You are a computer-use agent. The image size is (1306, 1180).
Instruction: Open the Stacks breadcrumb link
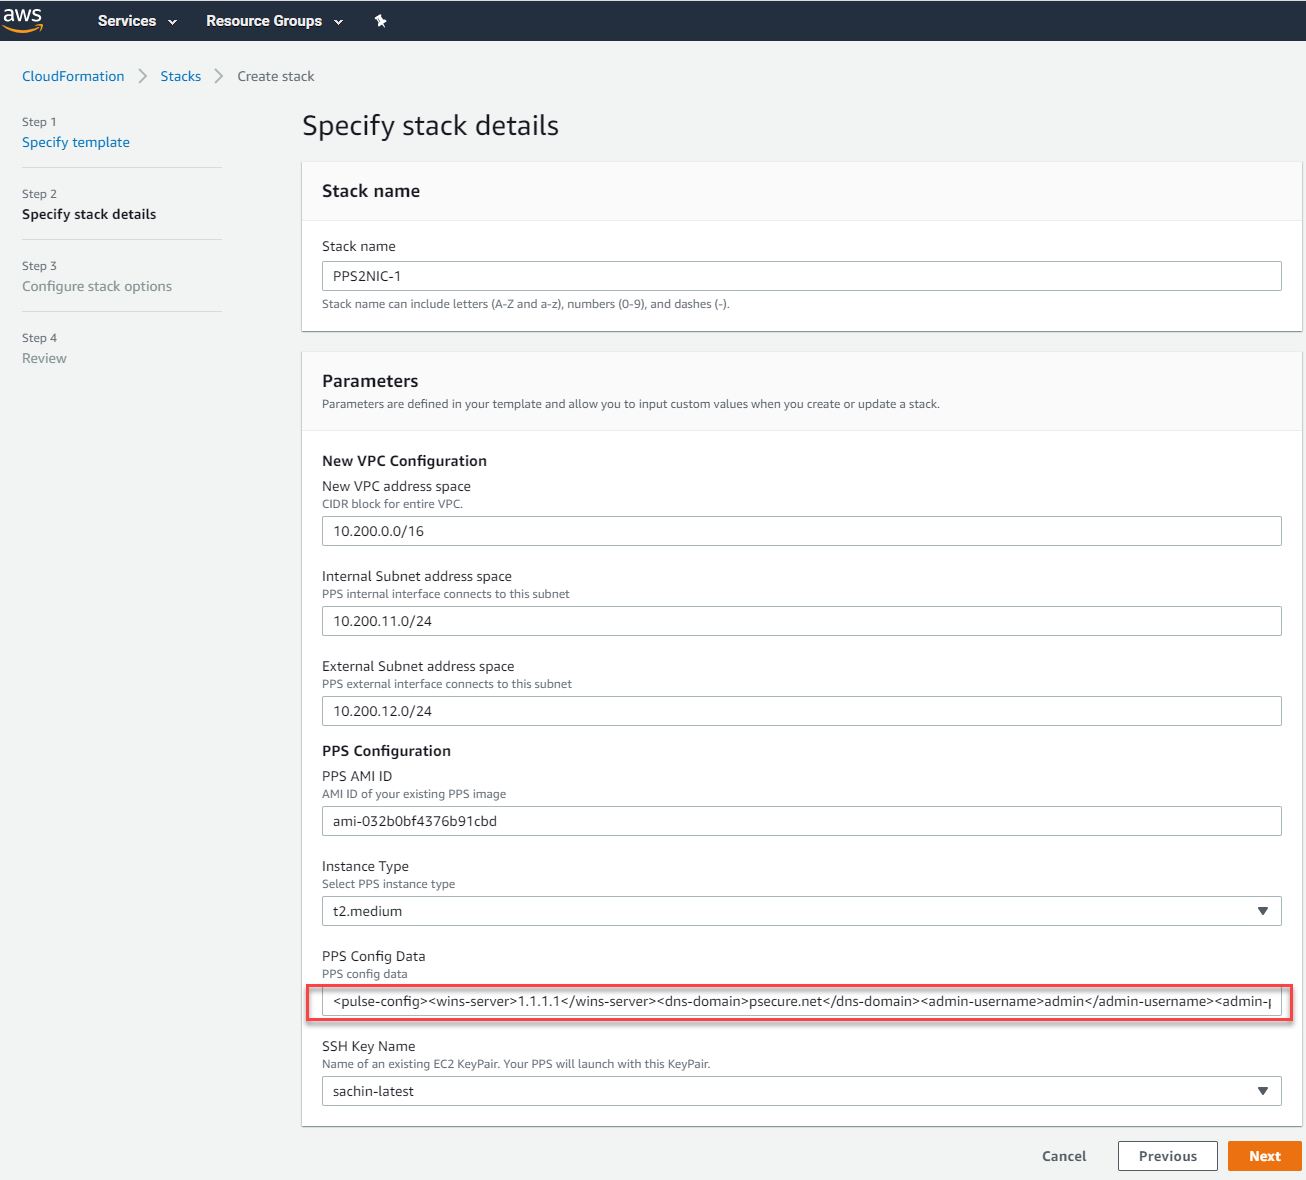180,76
